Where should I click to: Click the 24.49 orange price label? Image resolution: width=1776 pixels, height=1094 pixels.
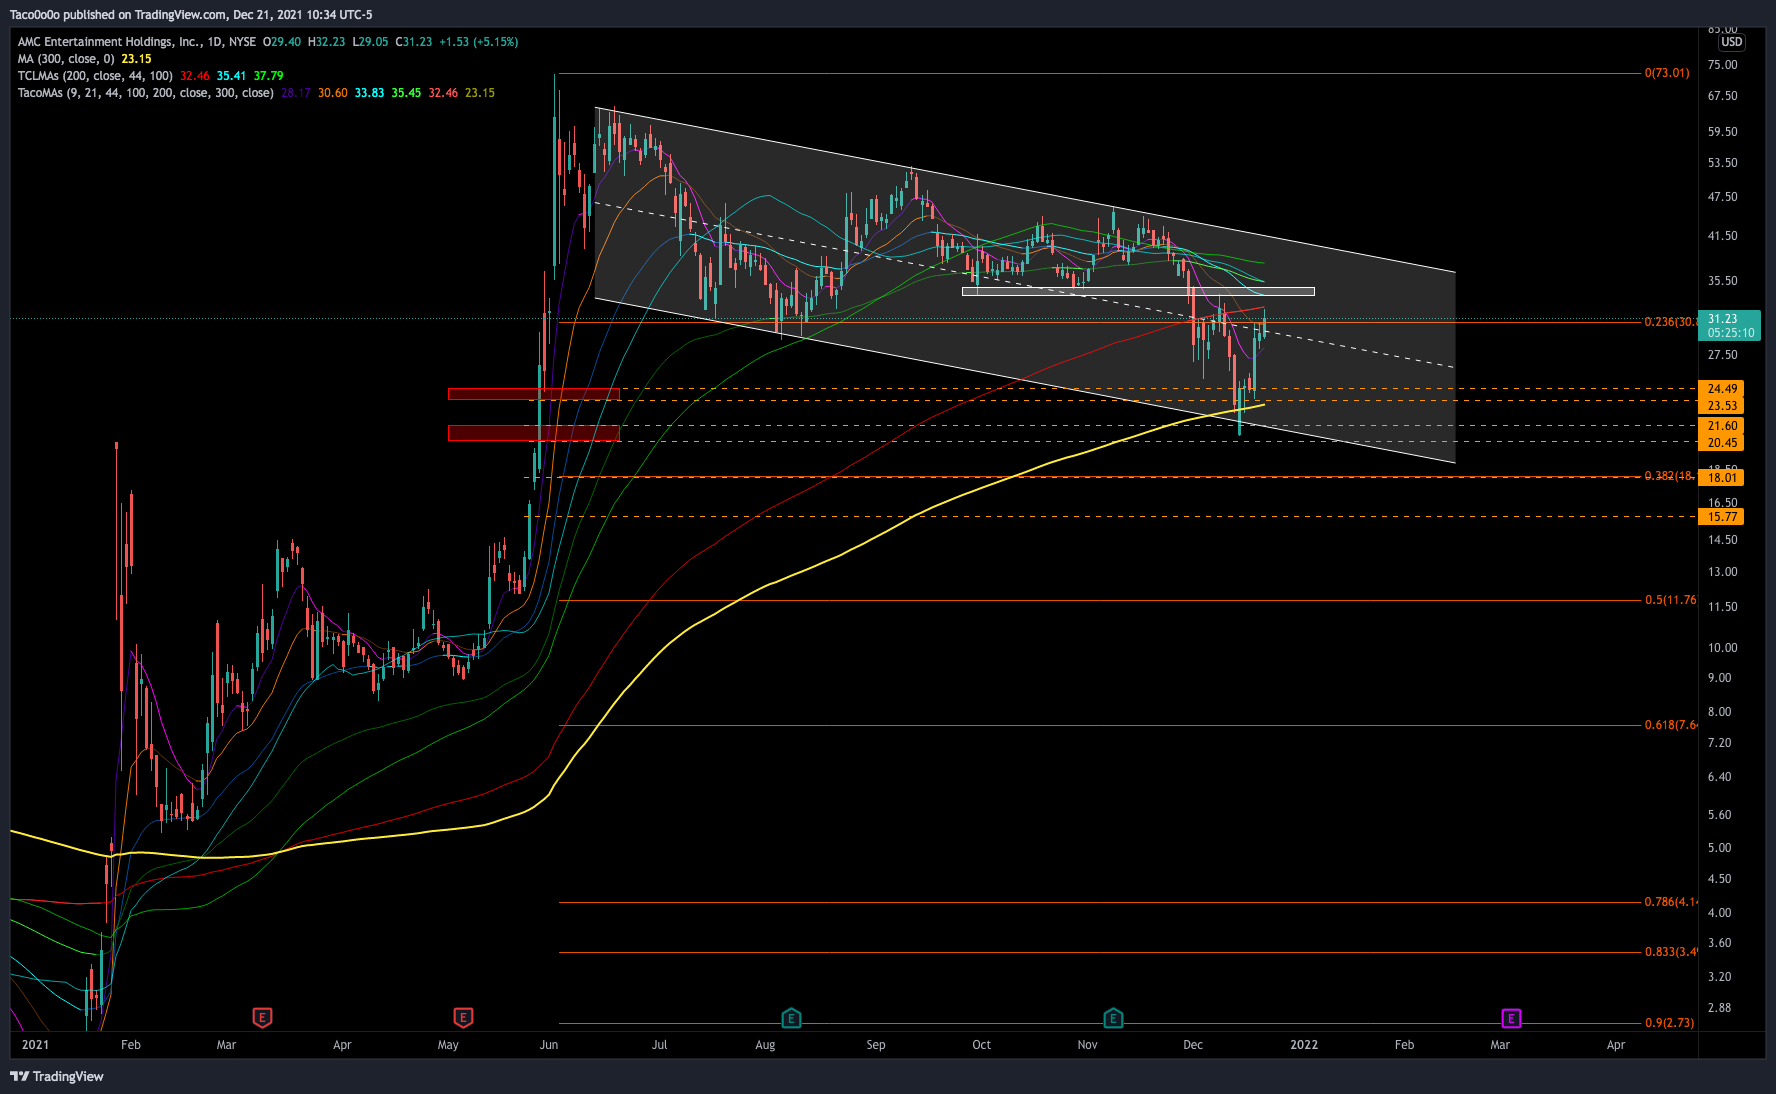pyautogui.click(x=1721, y=389)
